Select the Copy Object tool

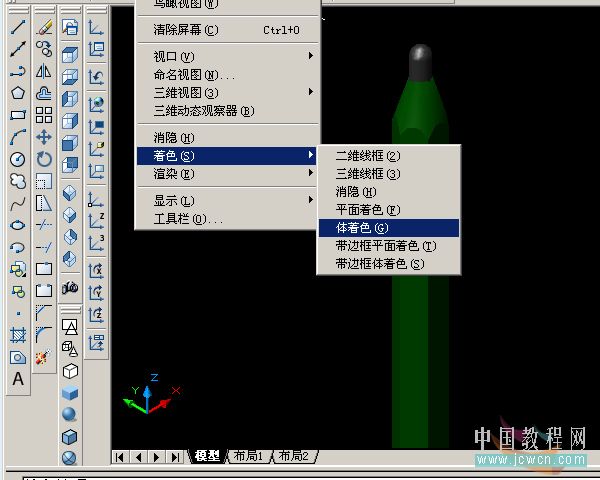pos(44,49)
